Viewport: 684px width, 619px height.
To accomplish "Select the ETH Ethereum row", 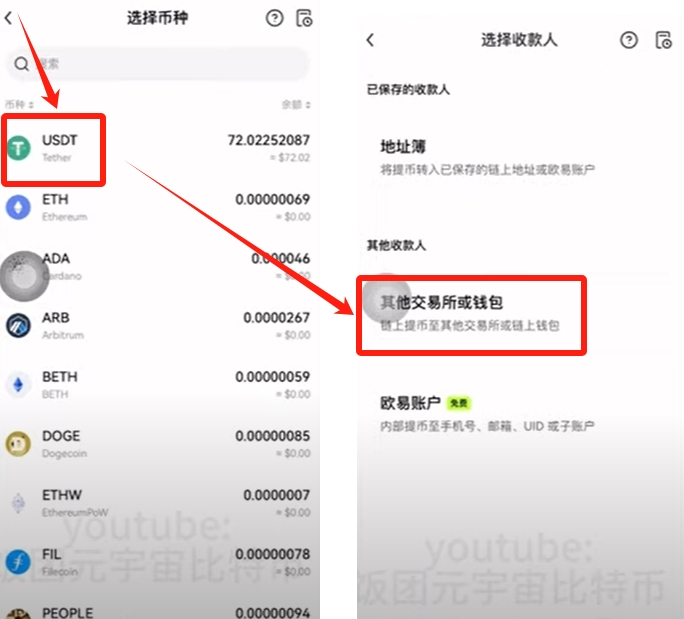I will pyautogui.click(x=157, y=208).
